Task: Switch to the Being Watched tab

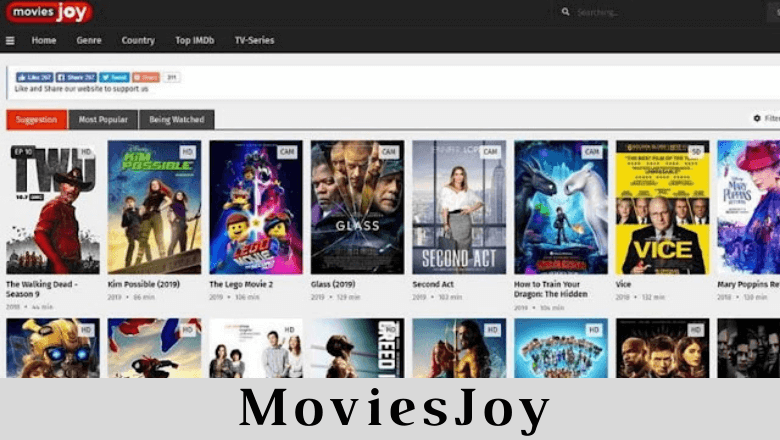Action: click(x=177, y=119)
